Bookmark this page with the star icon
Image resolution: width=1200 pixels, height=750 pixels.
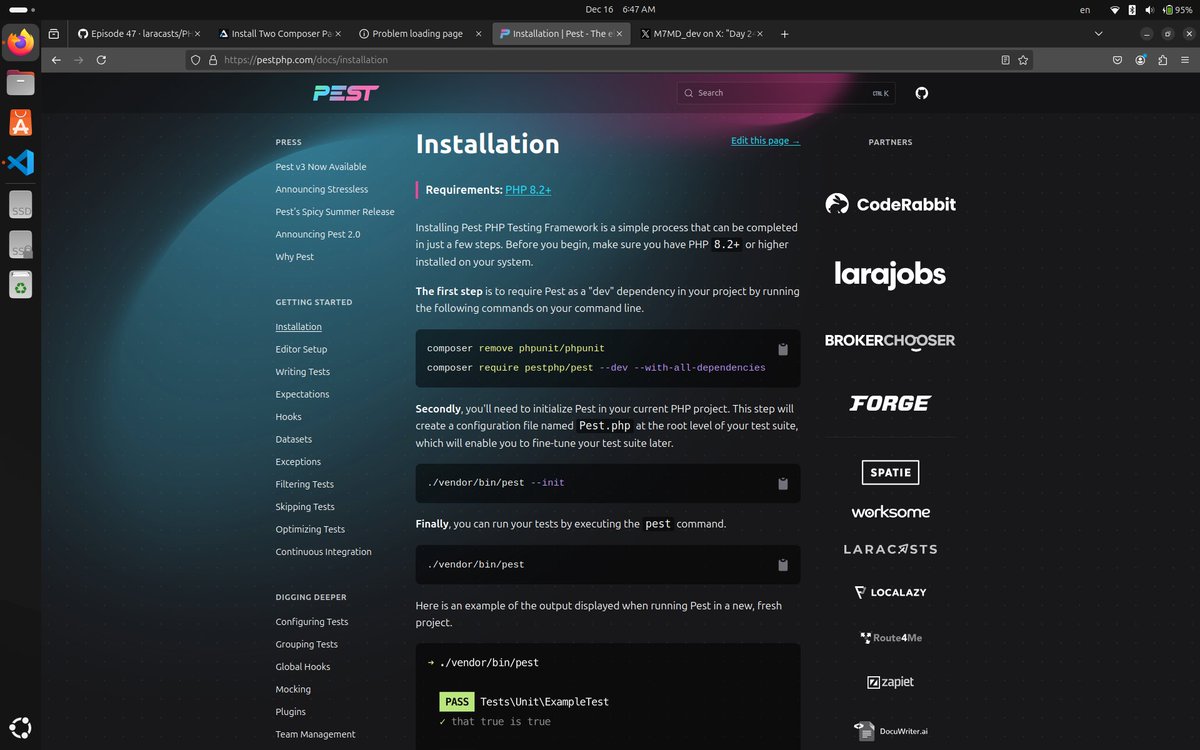1023,60
